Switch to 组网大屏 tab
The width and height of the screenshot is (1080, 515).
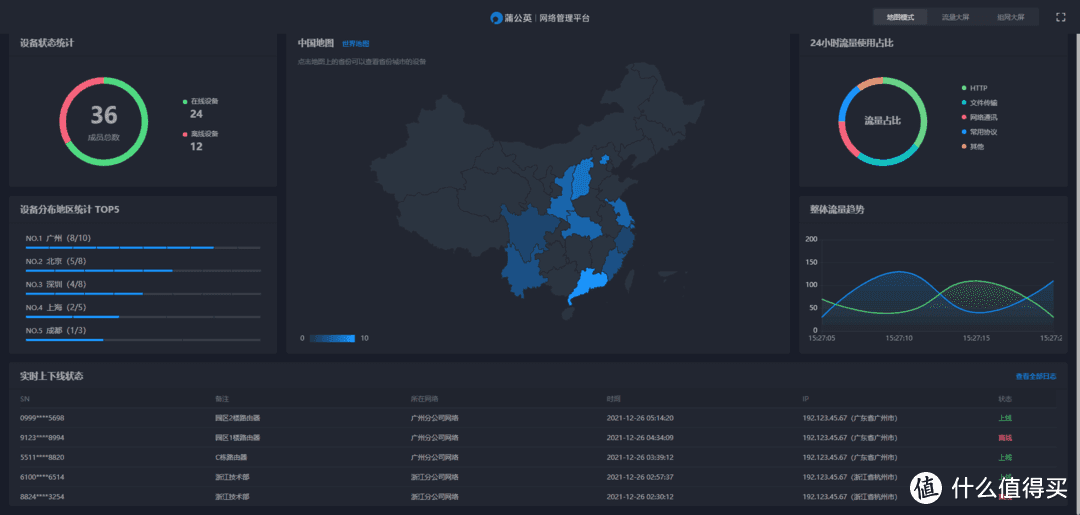click(x=1010, y=17)
